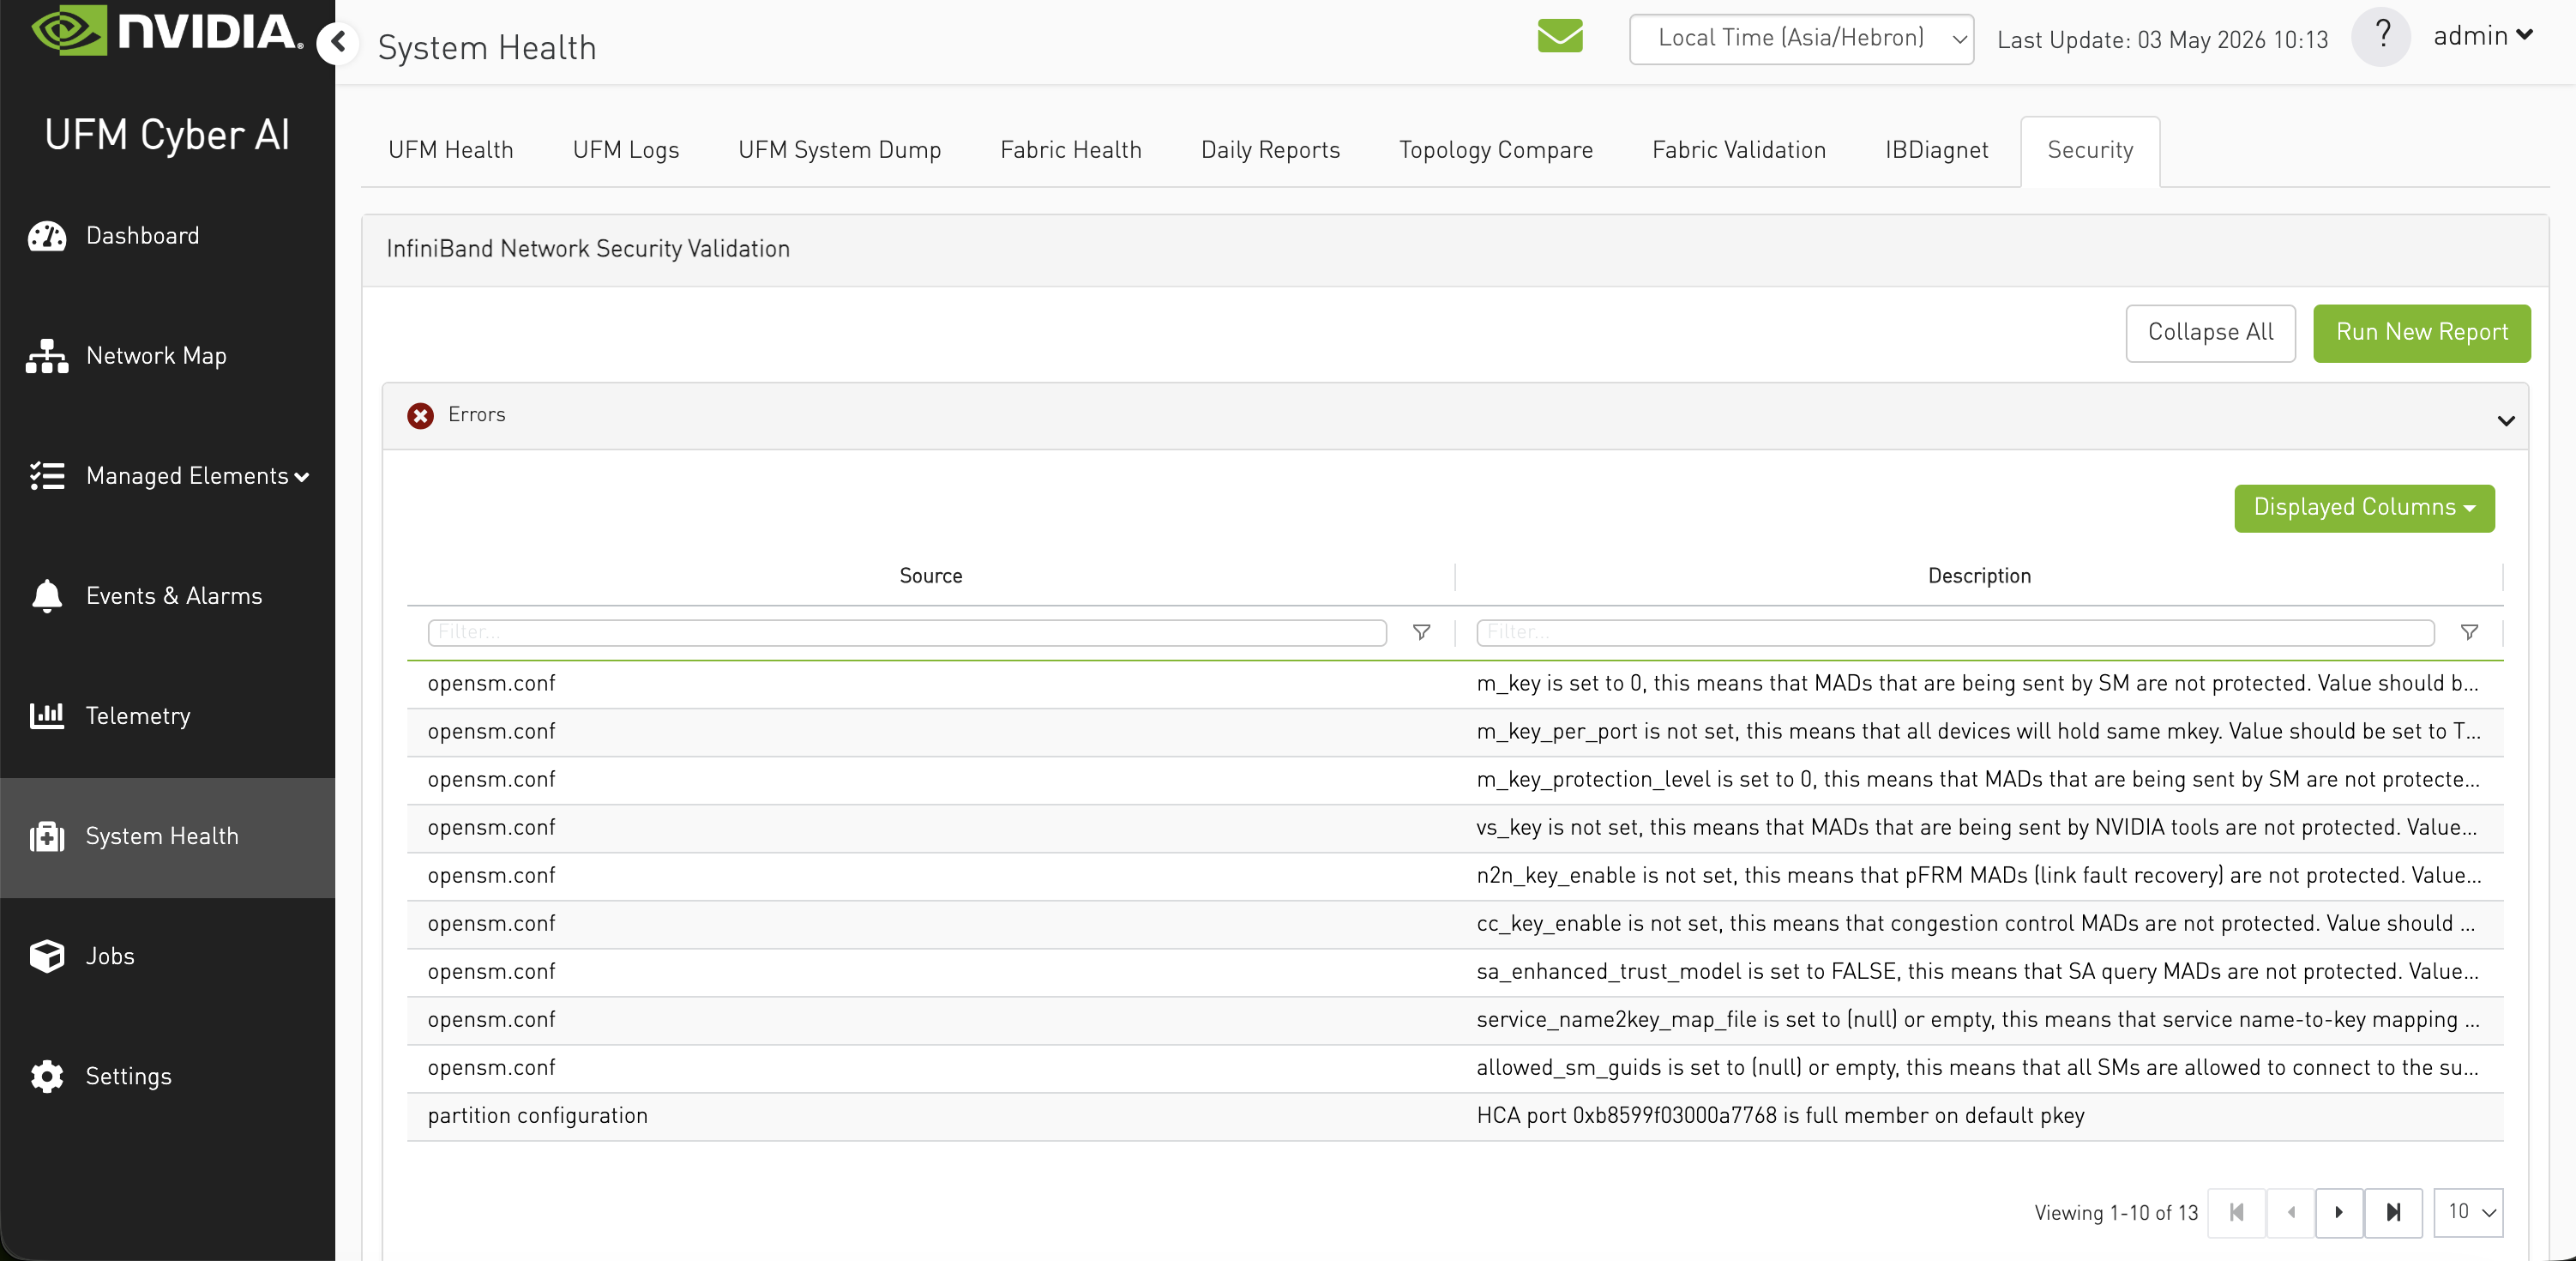
Task: Open the Daily Reports tab
Action: pyautogui.click(x=1270, y=150)
